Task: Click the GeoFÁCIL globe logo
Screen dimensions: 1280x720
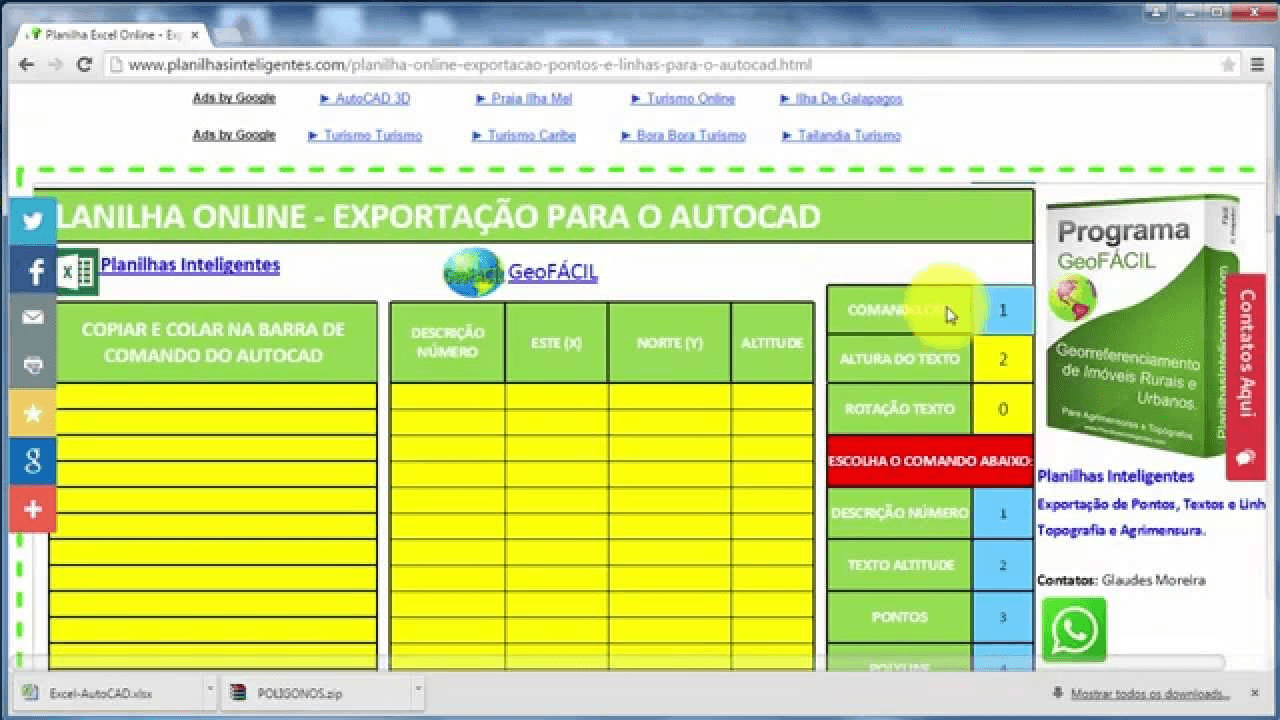Action: point(473,272)
